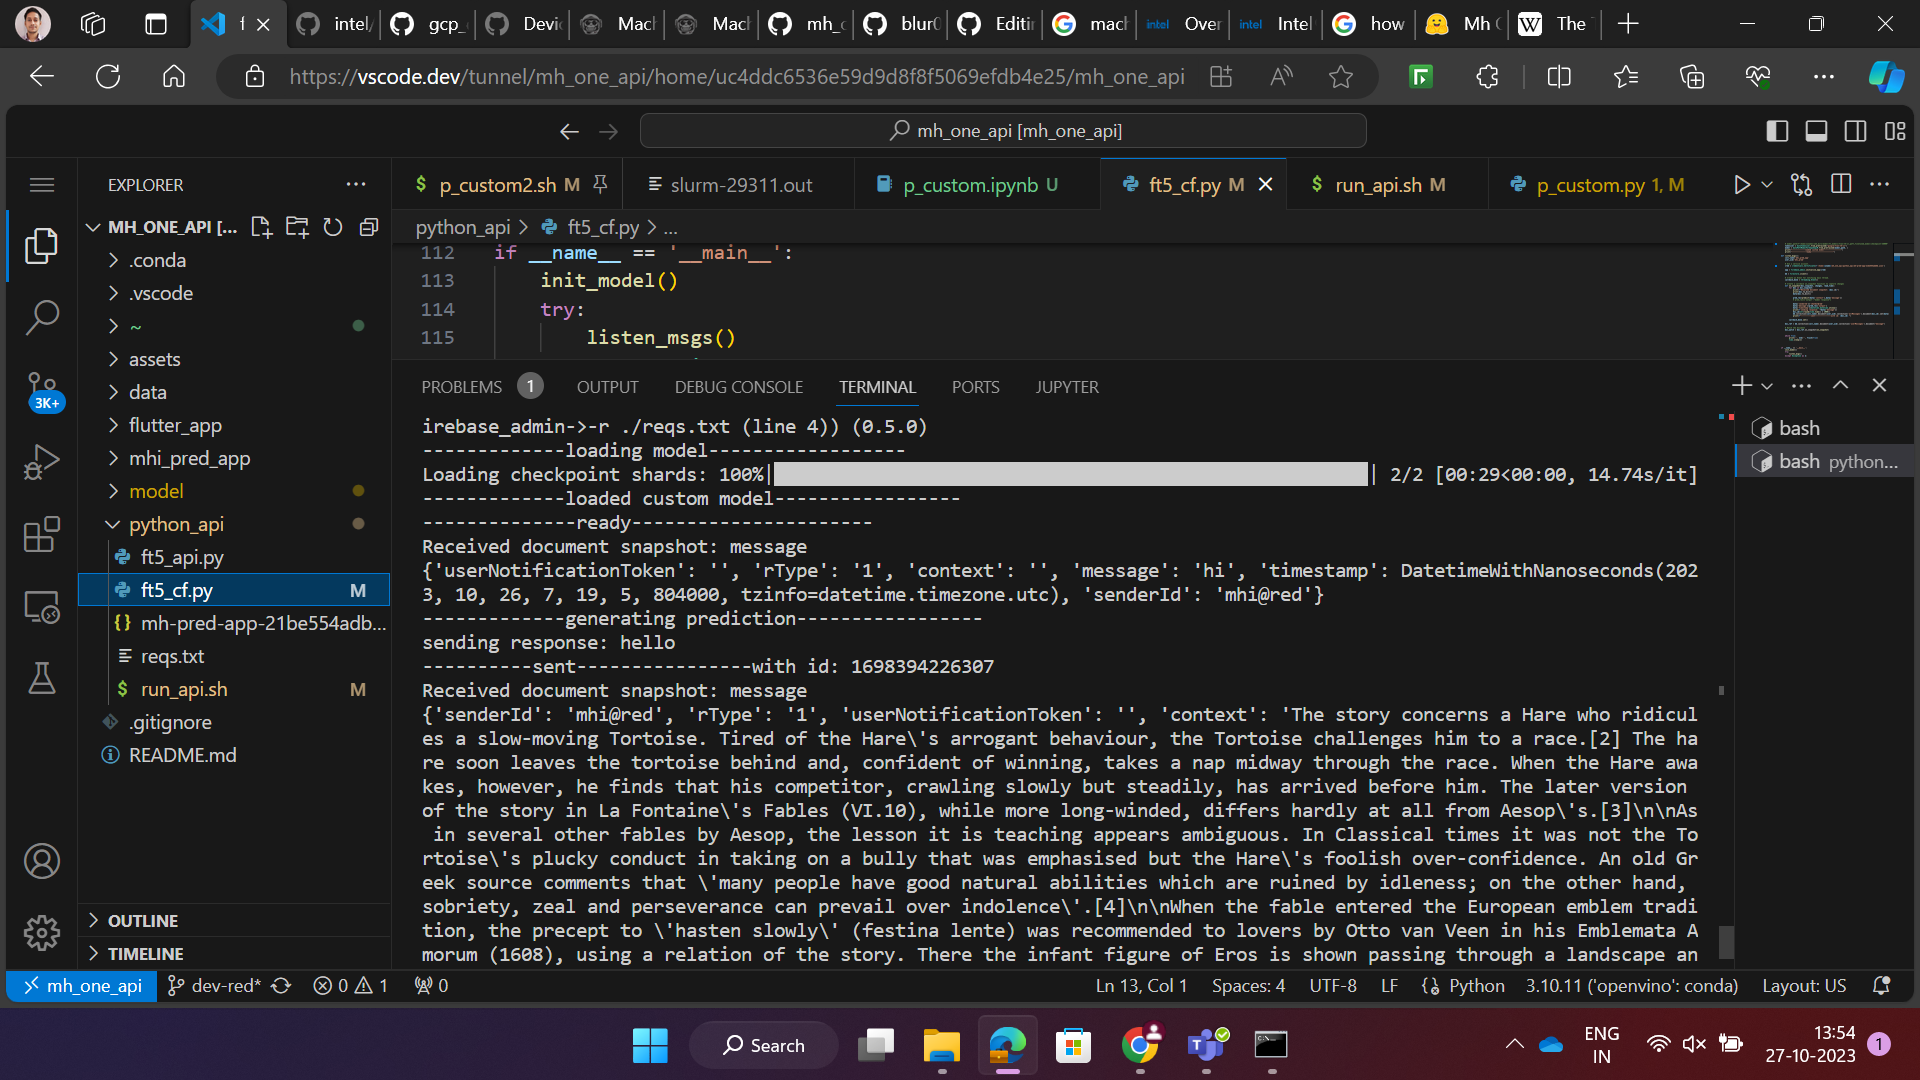This screenshot has height=1080, width=1920.
Task: Open the Testing view
Action: [42, 678]
